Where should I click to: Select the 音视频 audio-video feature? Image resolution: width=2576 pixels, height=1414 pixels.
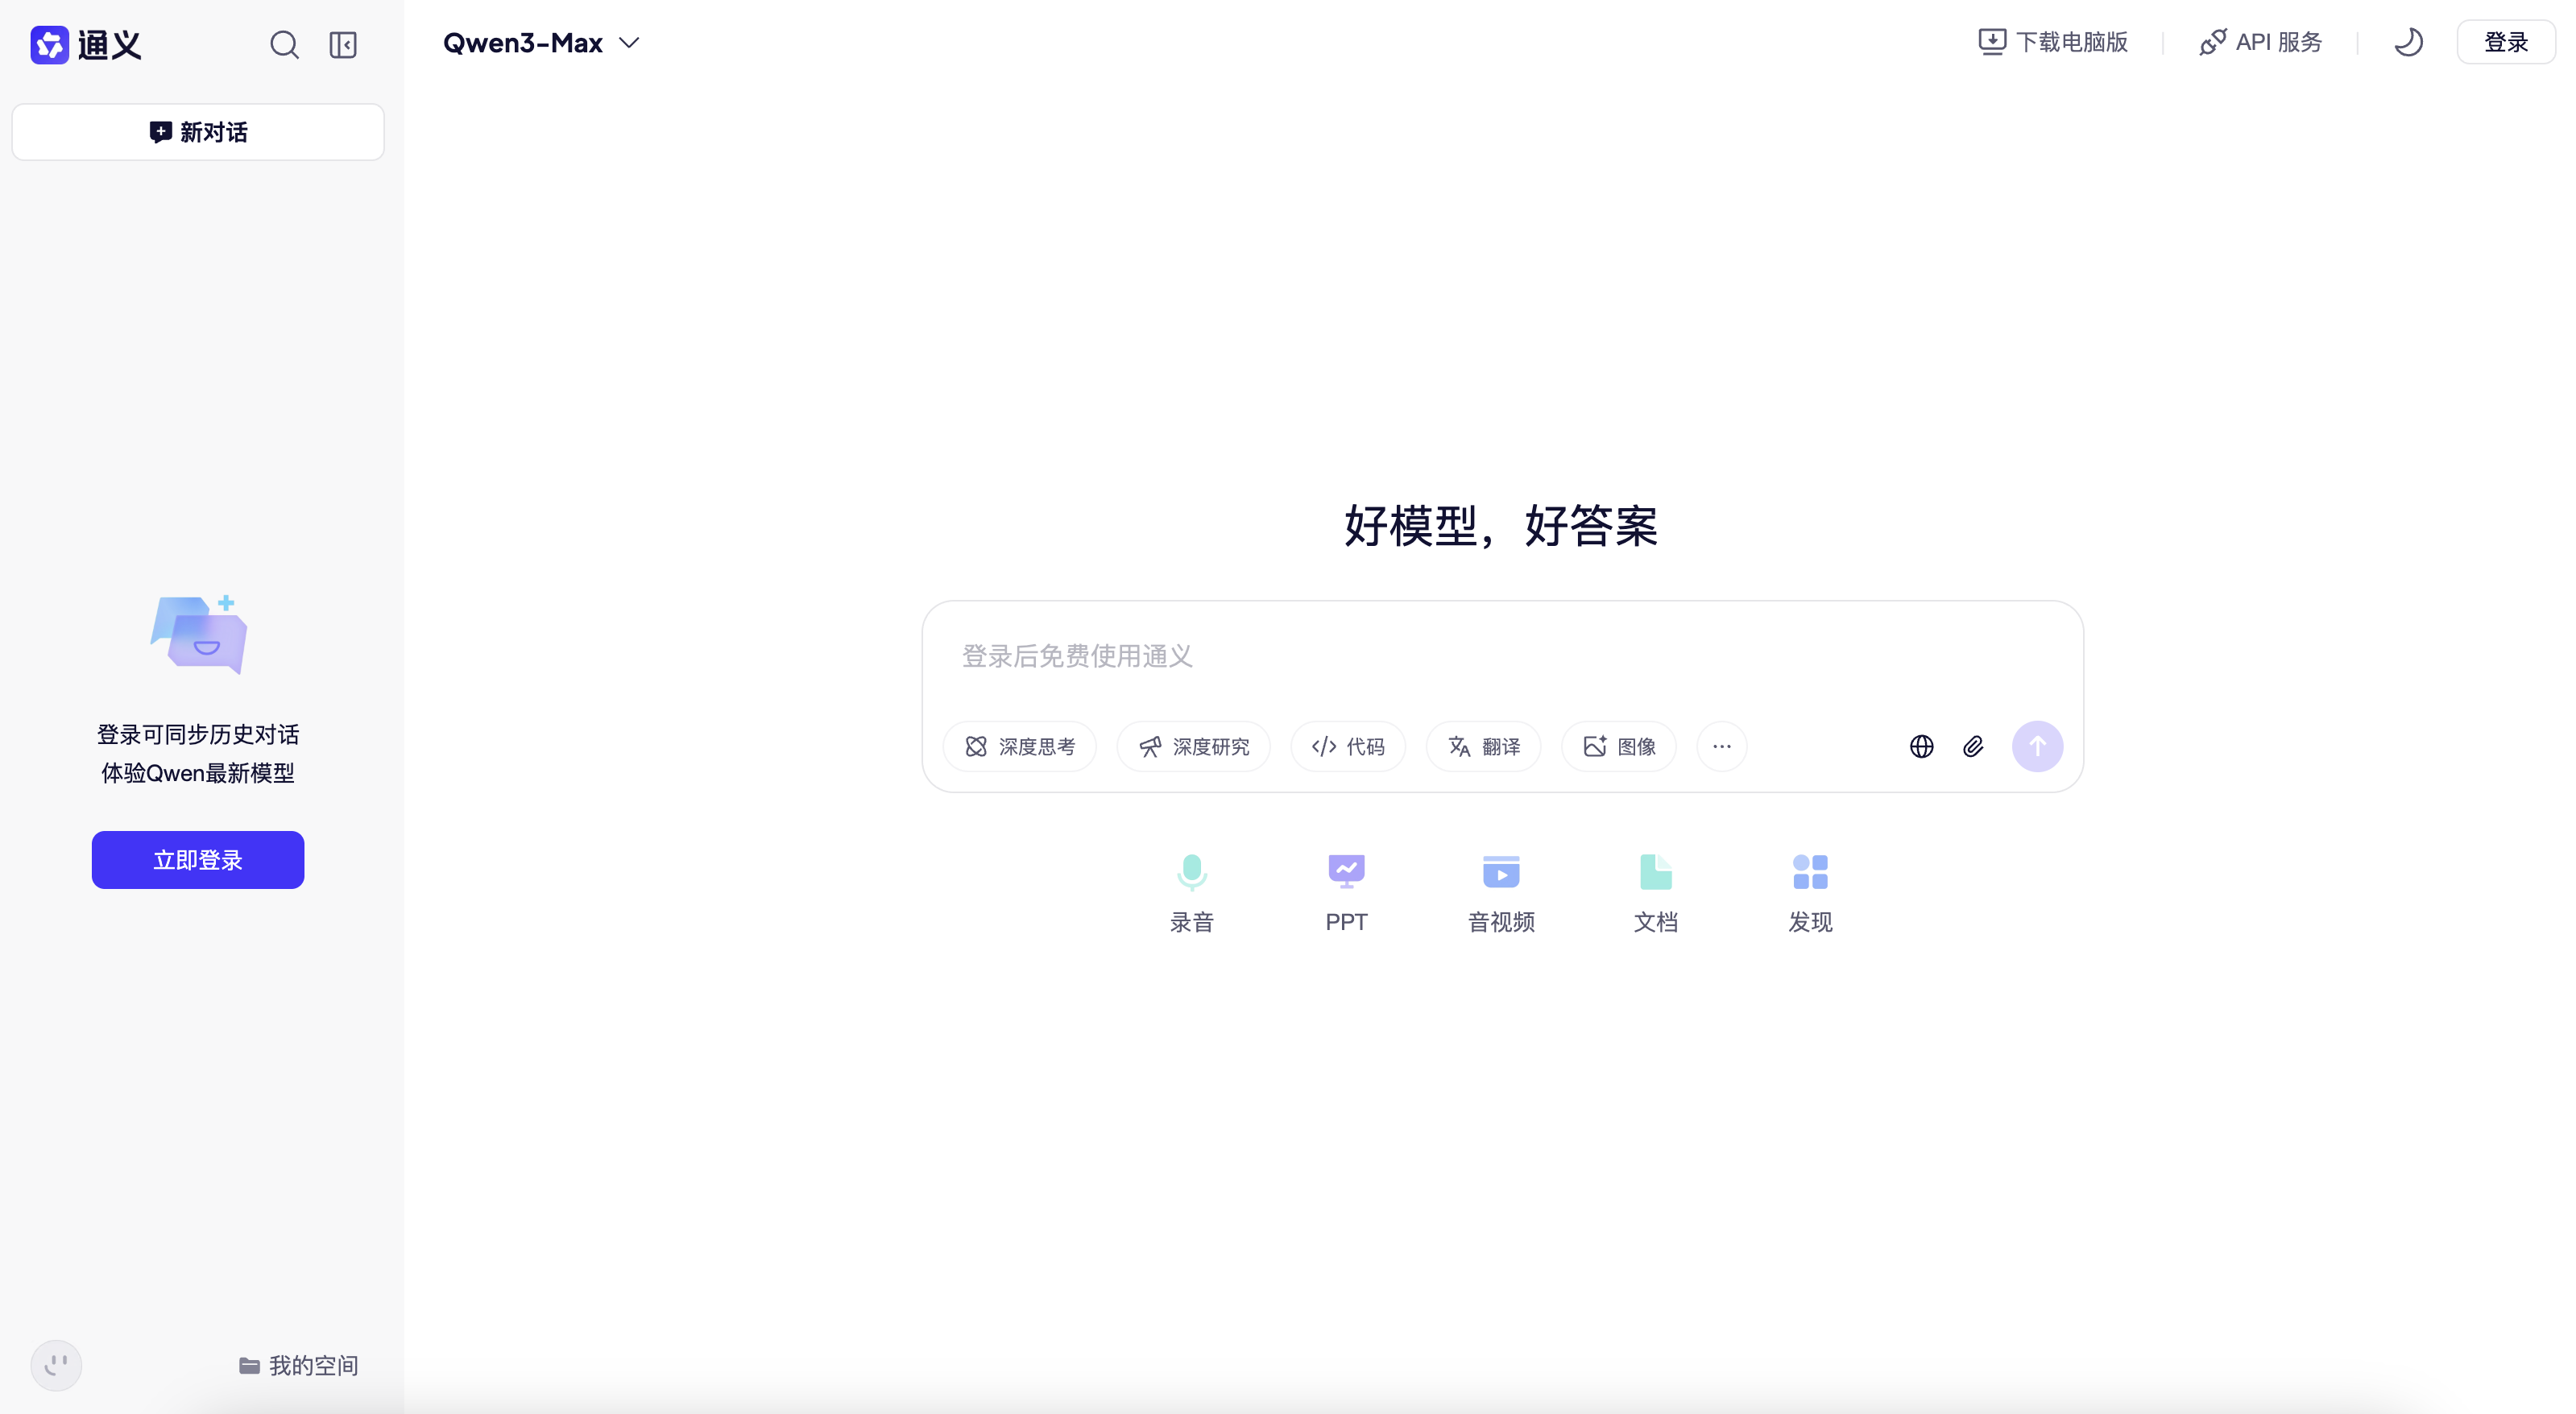pos(1500,890)
